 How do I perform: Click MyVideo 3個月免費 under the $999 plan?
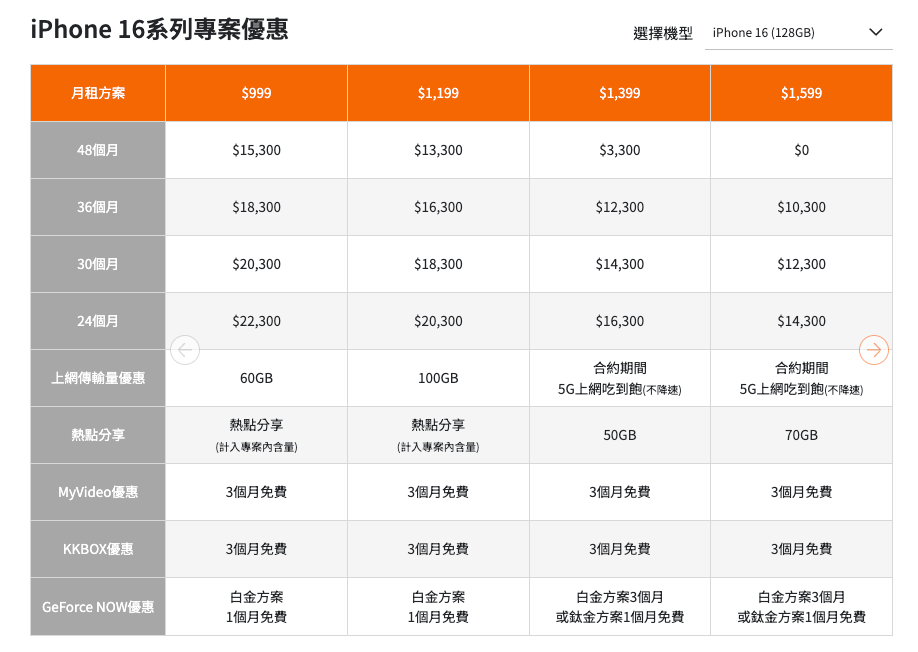pos(256,492)
